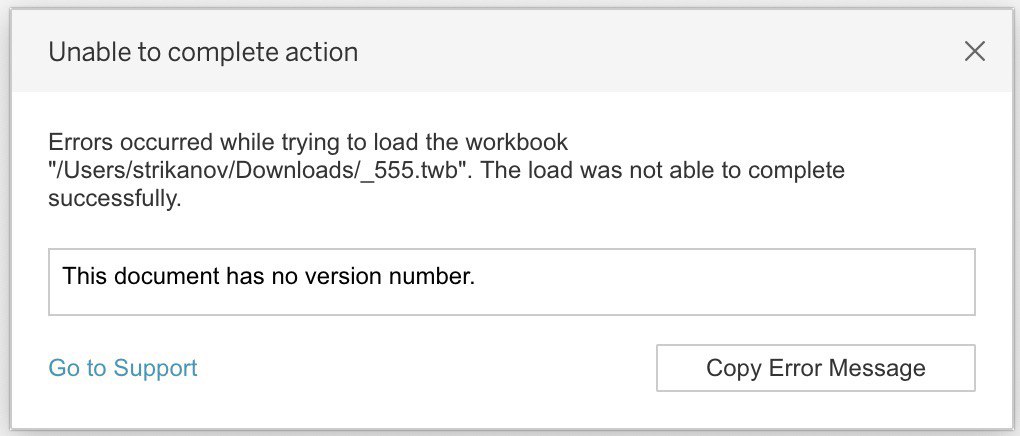The width and height of the screenshot is (1020, 436).
Task: Click the "_555.twb" filename in the message
Action: (x=422, y=171)
